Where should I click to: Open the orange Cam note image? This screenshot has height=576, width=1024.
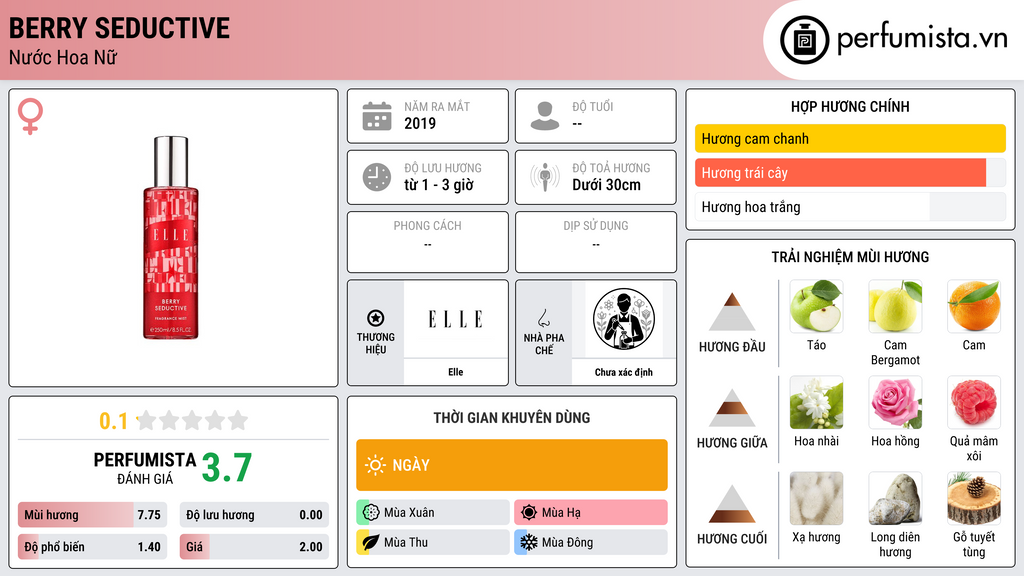click(974, 306)
